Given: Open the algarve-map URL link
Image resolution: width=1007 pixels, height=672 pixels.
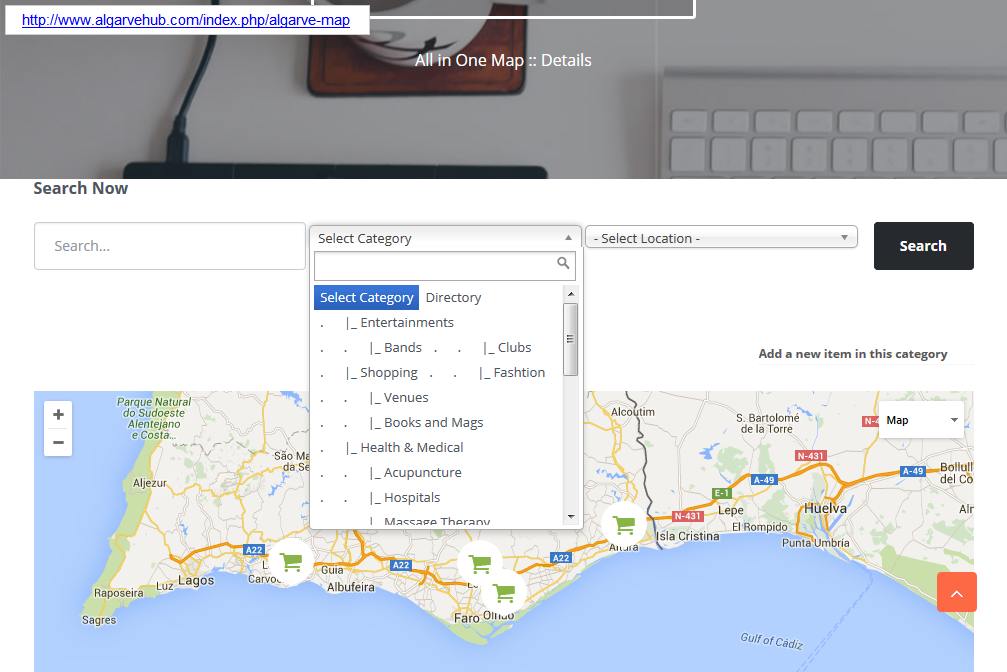Looking at the screenshot, I should click(185, 20).
